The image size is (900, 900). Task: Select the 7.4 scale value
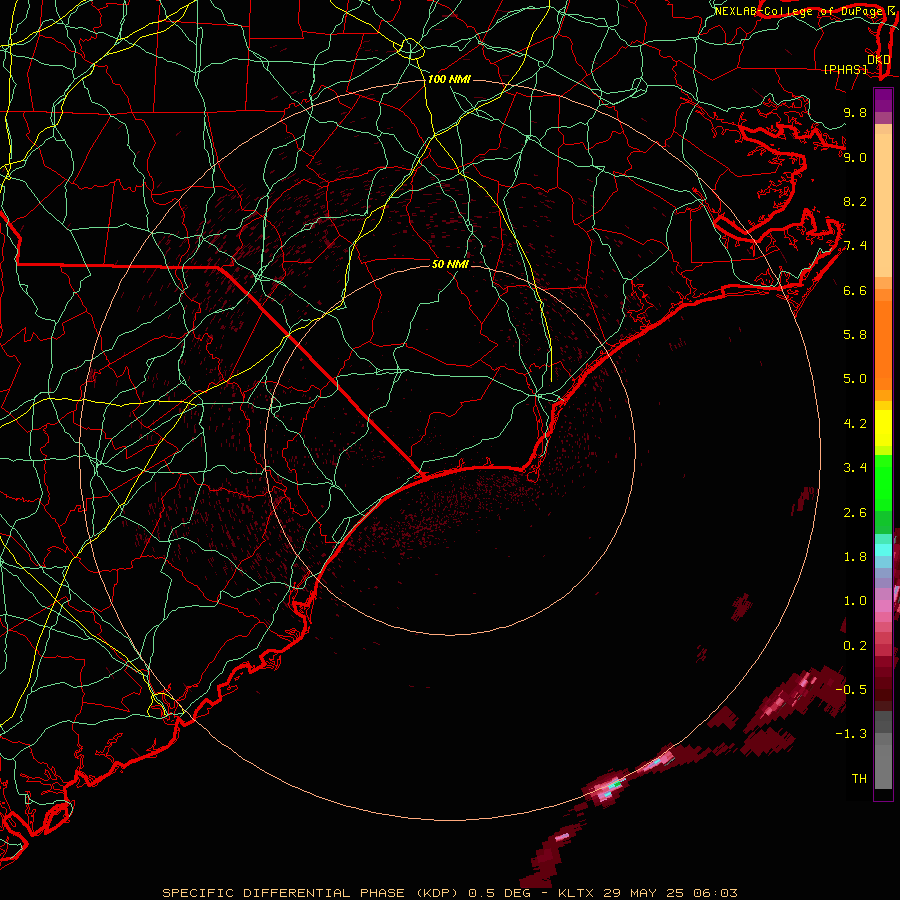(x=855, y=246)
